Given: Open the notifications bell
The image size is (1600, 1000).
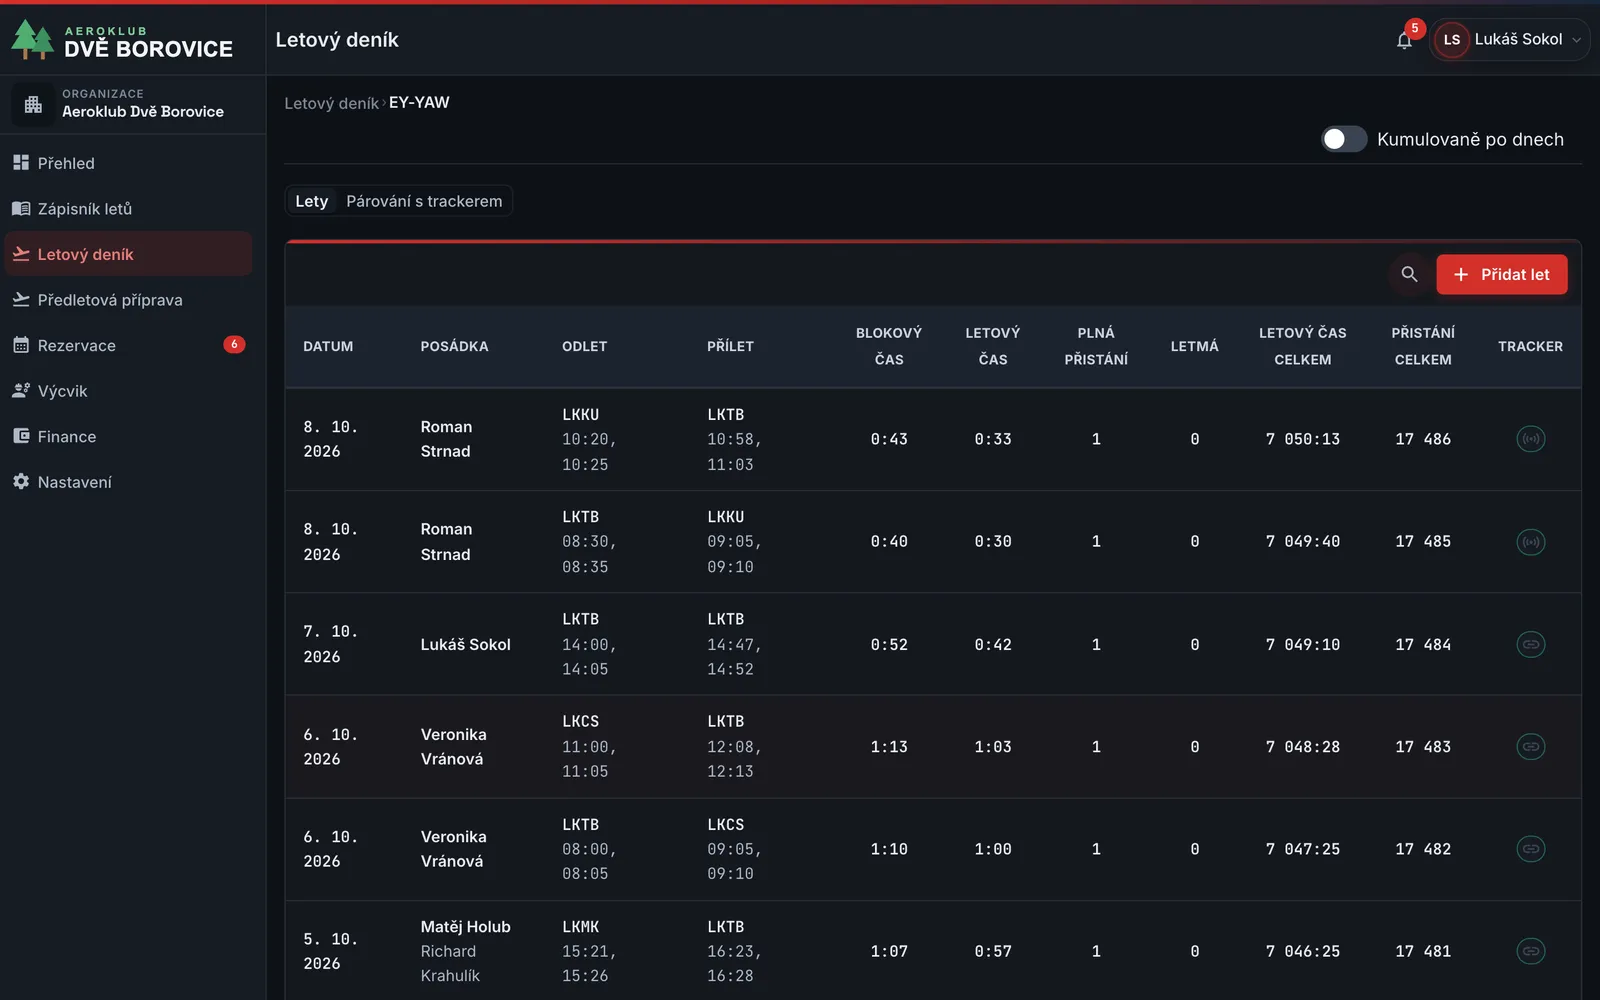Looking at the screenshot, I should [x=1404, y=40].
